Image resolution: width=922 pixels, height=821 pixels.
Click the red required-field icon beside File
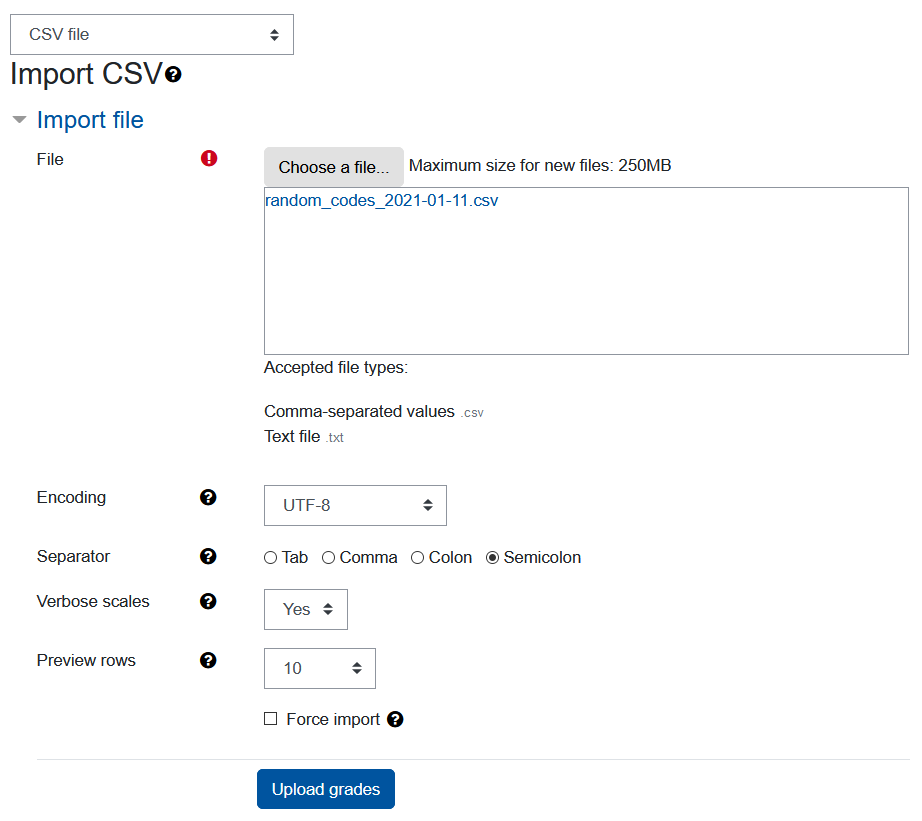pos(208,158)
